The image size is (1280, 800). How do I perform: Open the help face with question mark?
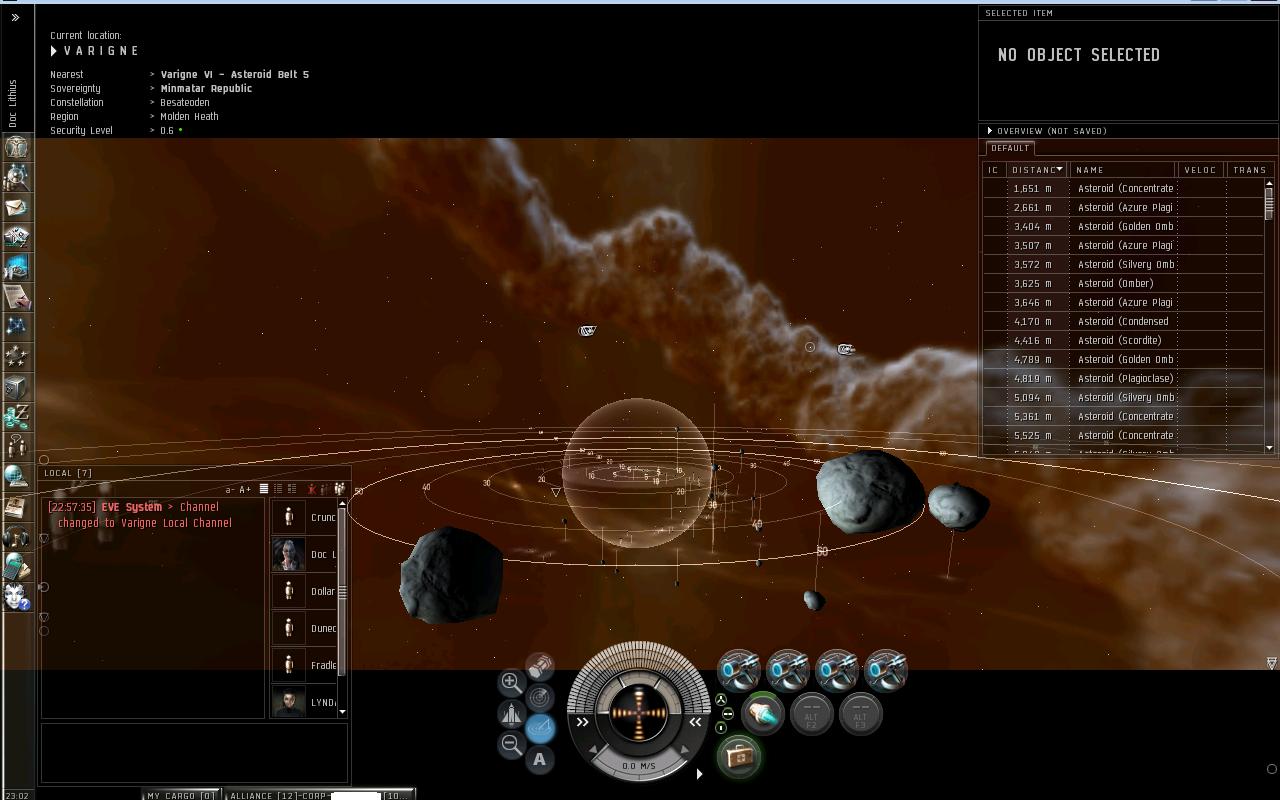pos(16,597)
